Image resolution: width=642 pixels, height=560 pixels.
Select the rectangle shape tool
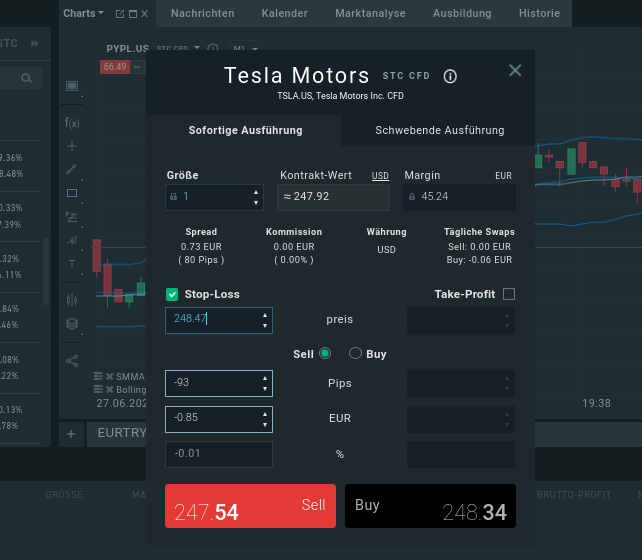point(72,193)
